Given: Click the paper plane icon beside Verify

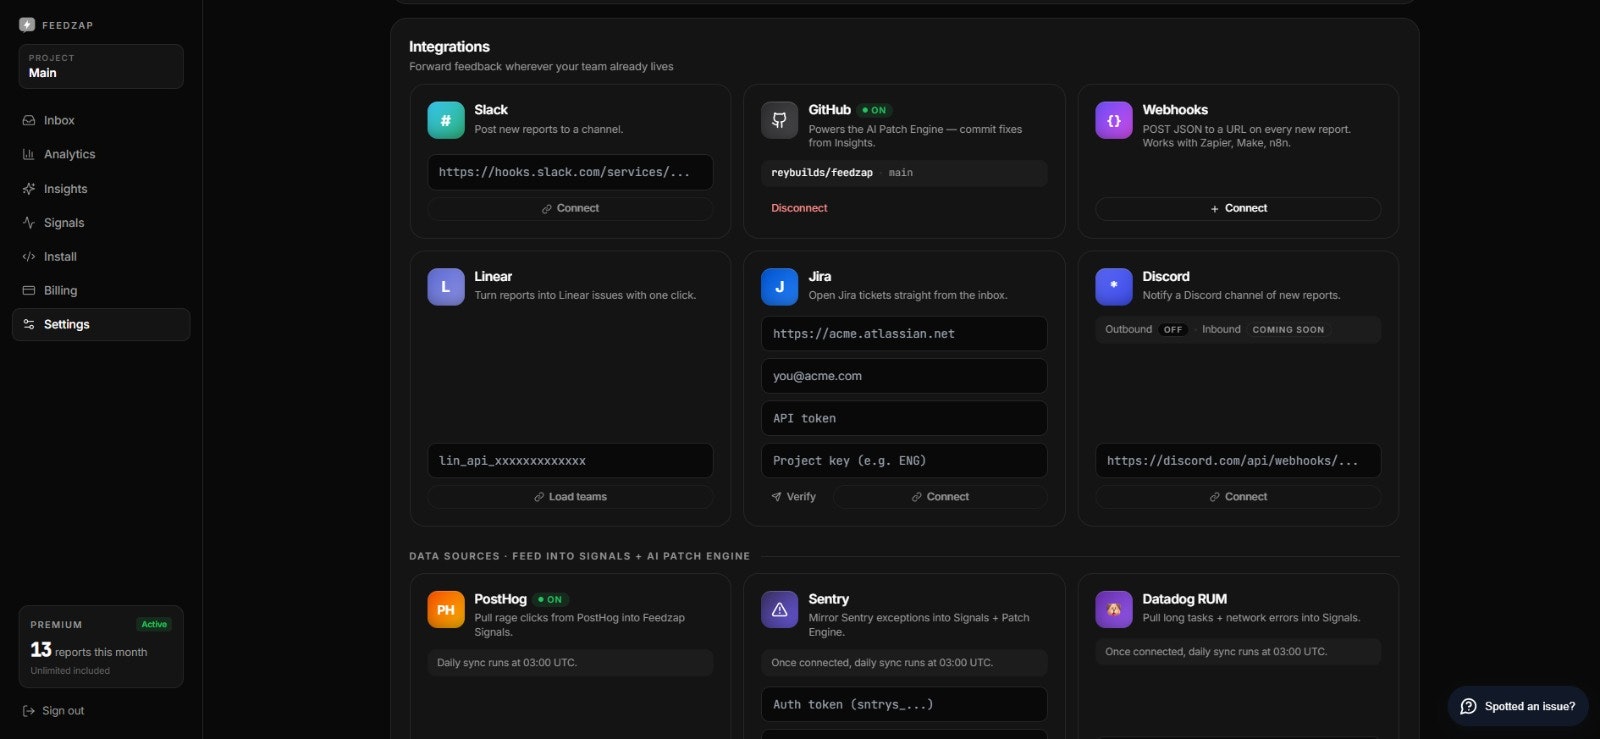Looking at the screenshot, I should click(776, 497).
